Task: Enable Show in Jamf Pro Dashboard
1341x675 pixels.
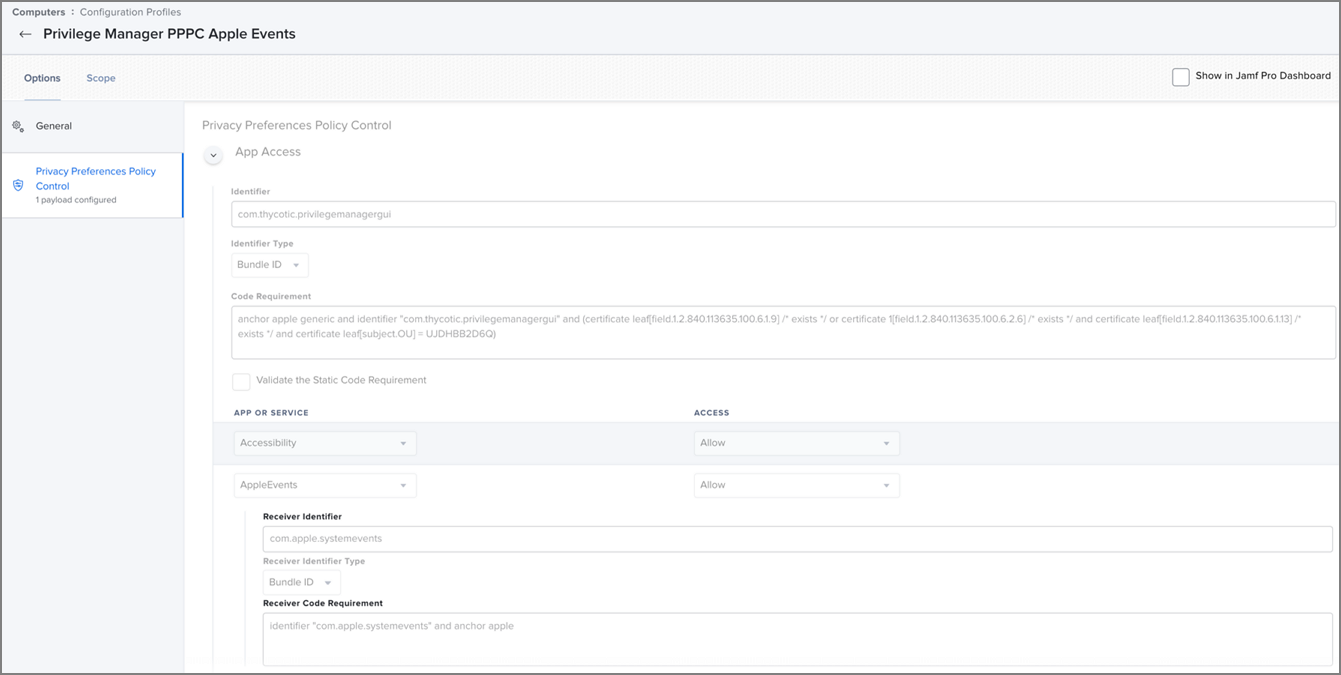Action: 1180,77
